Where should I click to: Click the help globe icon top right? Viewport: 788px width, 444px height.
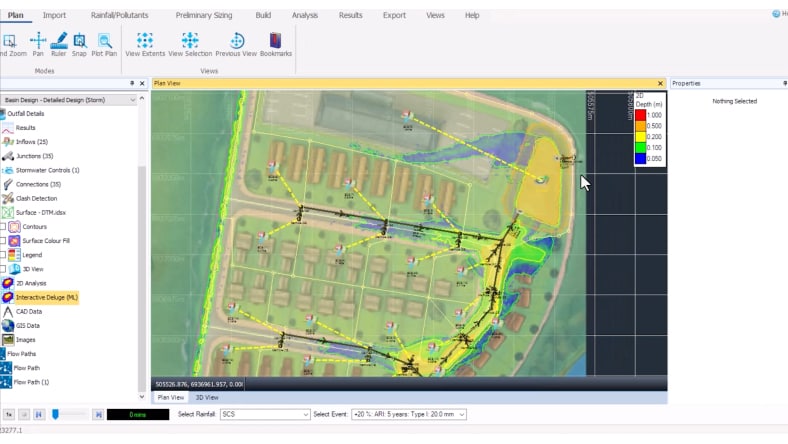point(776,14)
